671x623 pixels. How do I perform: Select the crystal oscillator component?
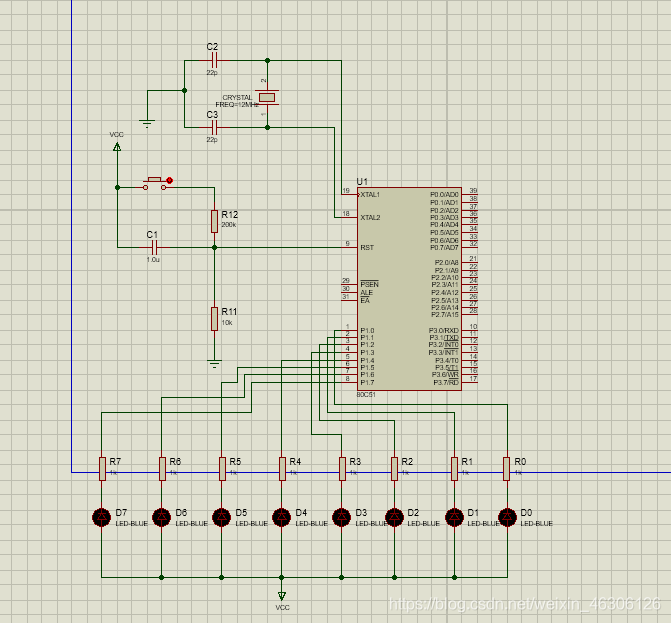click(267, 98)
